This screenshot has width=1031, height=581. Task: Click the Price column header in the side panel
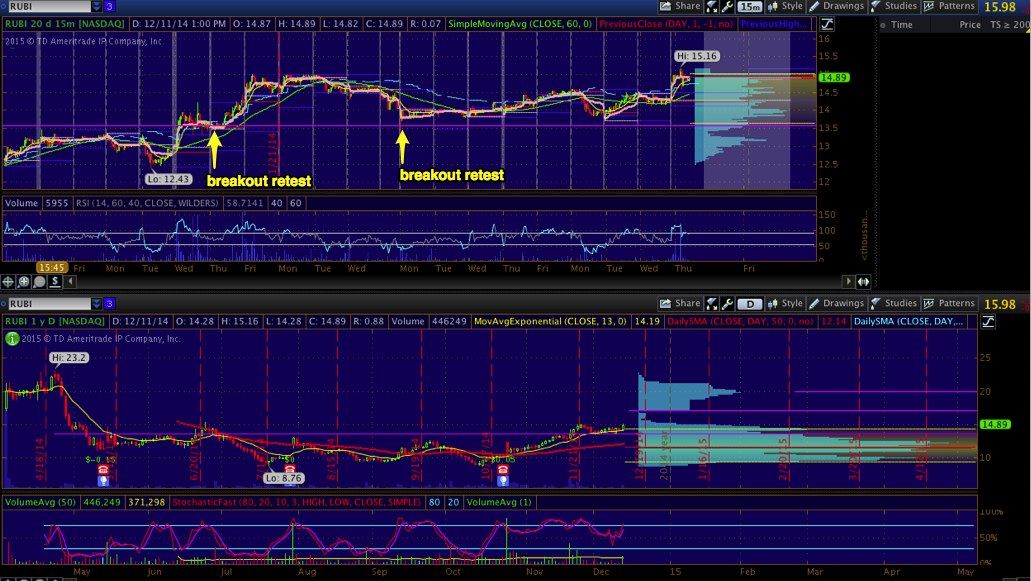pos(969,24)
